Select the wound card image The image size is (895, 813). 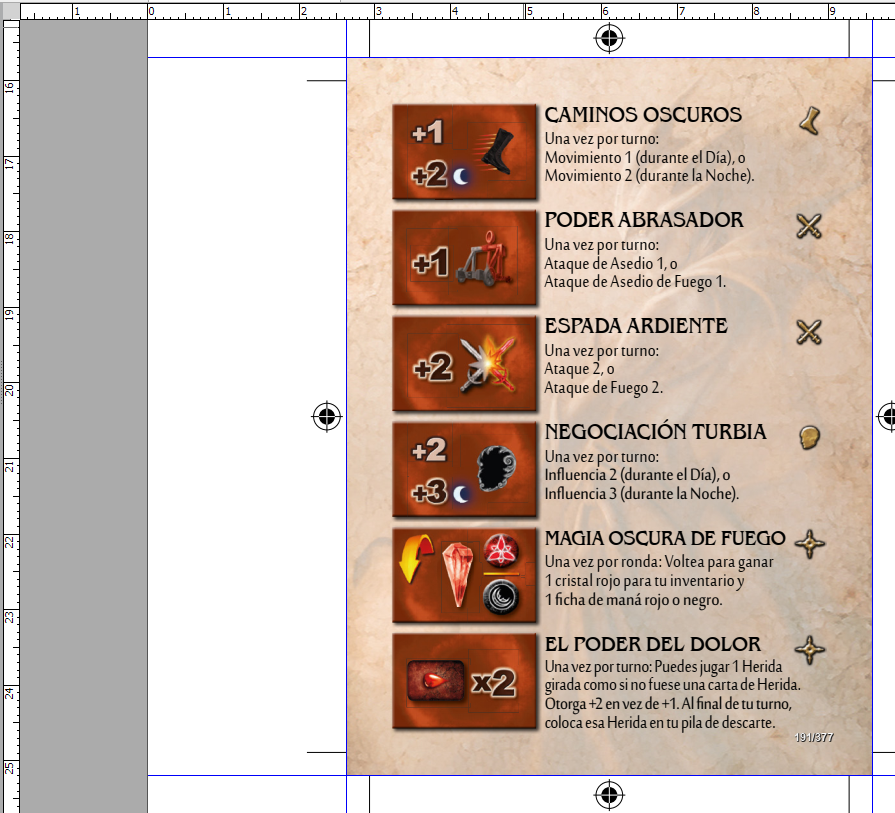(x=435, y=680)
